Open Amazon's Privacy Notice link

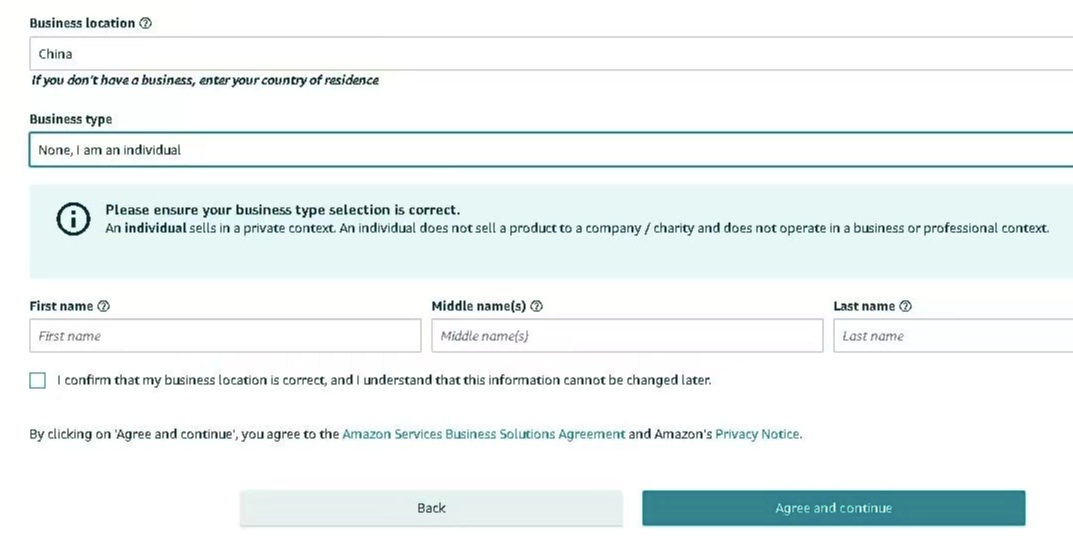[x=757, y=435]
